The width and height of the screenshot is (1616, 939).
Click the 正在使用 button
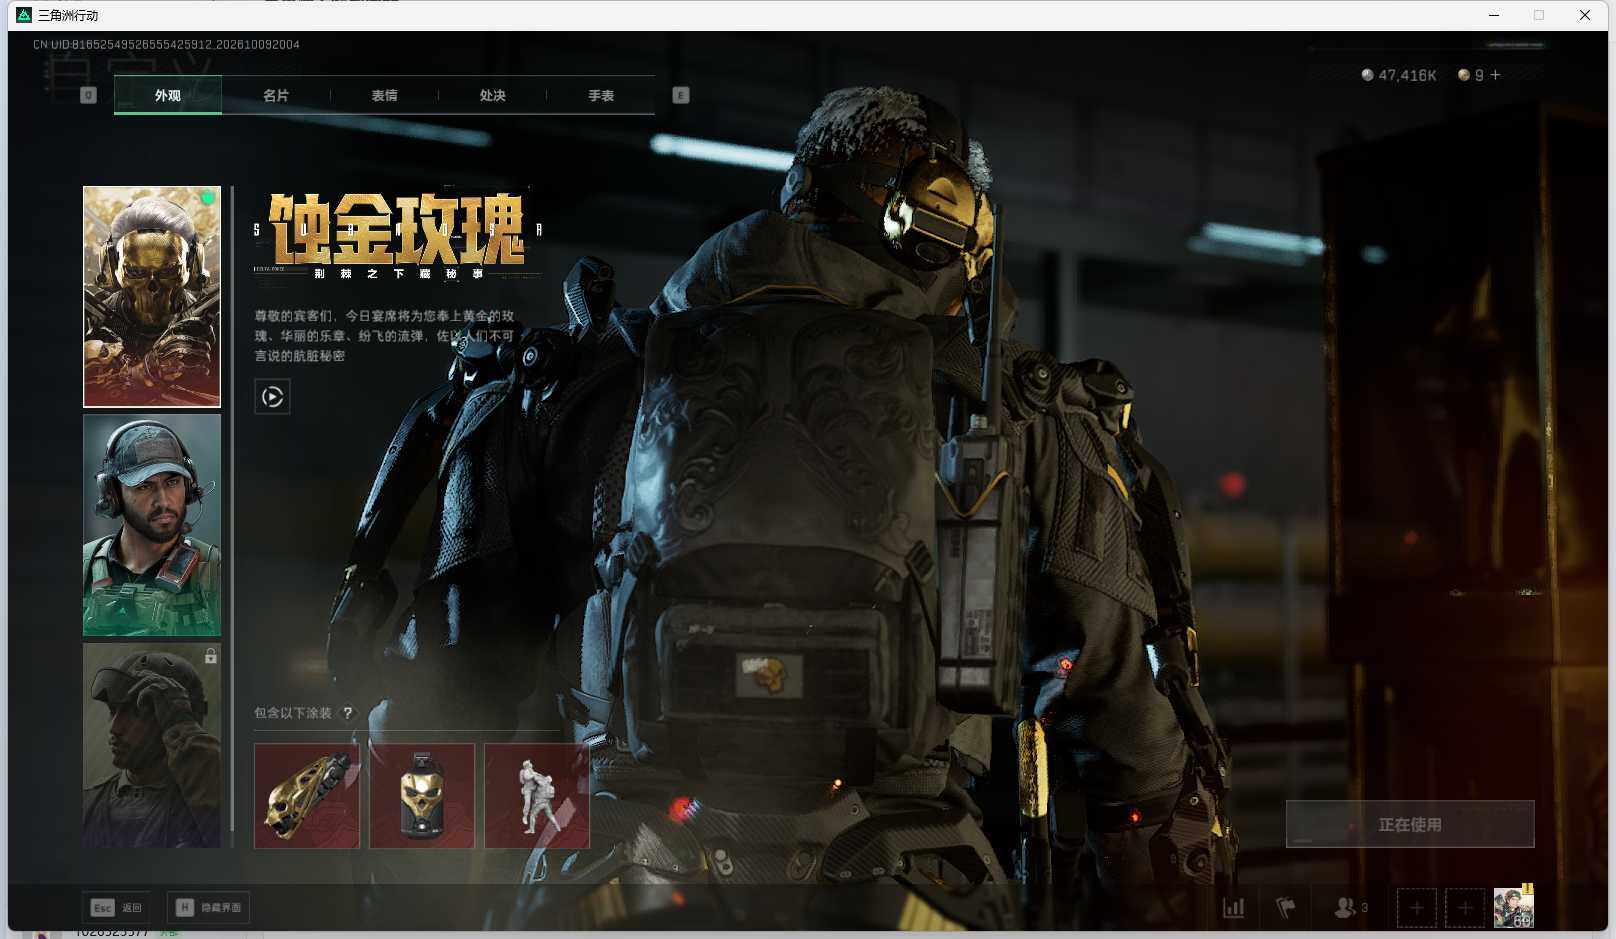[x=1410, y=824]
